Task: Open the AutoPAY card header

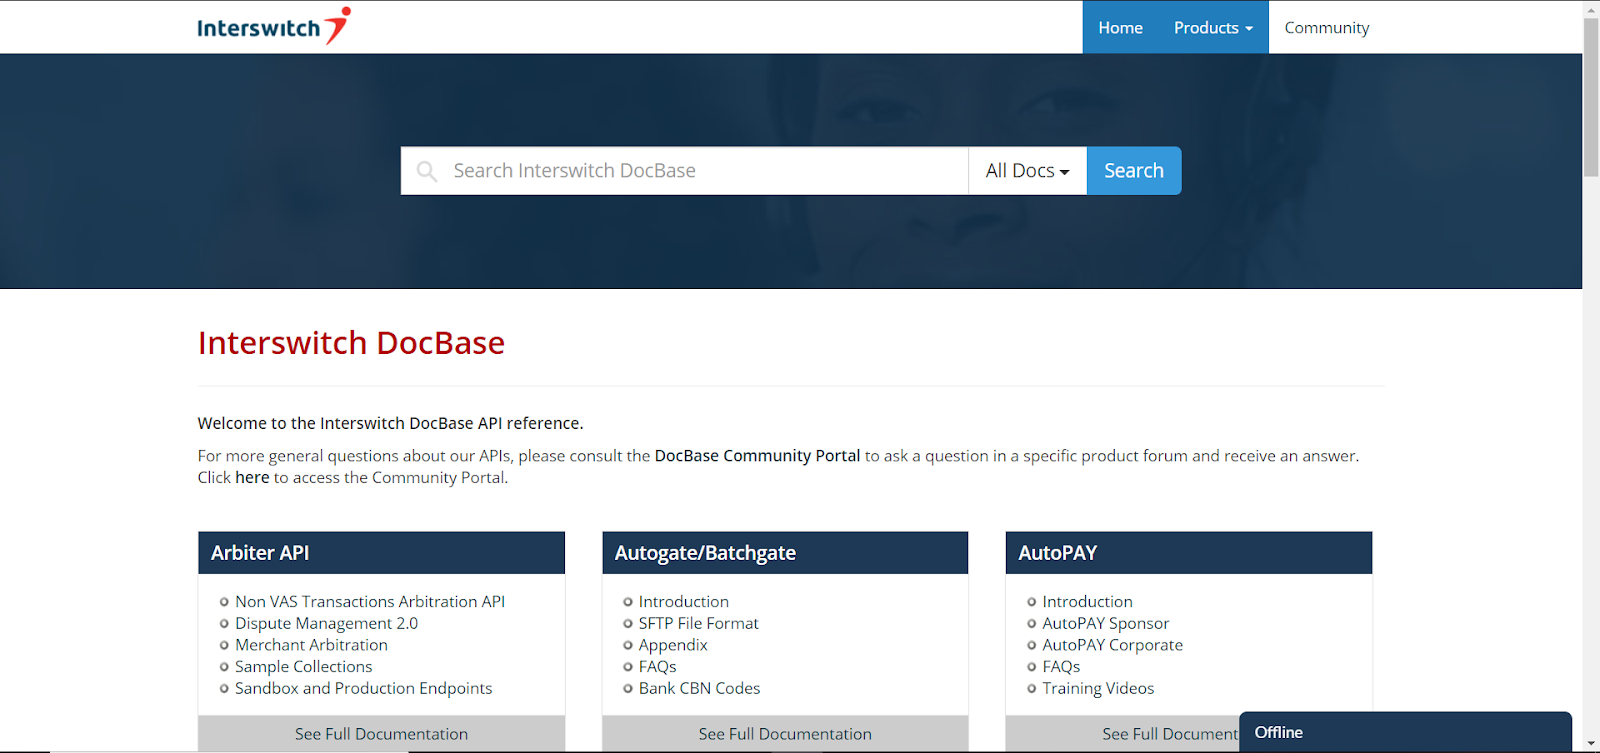Action: pyautogui.click(x=1189, y=553)
